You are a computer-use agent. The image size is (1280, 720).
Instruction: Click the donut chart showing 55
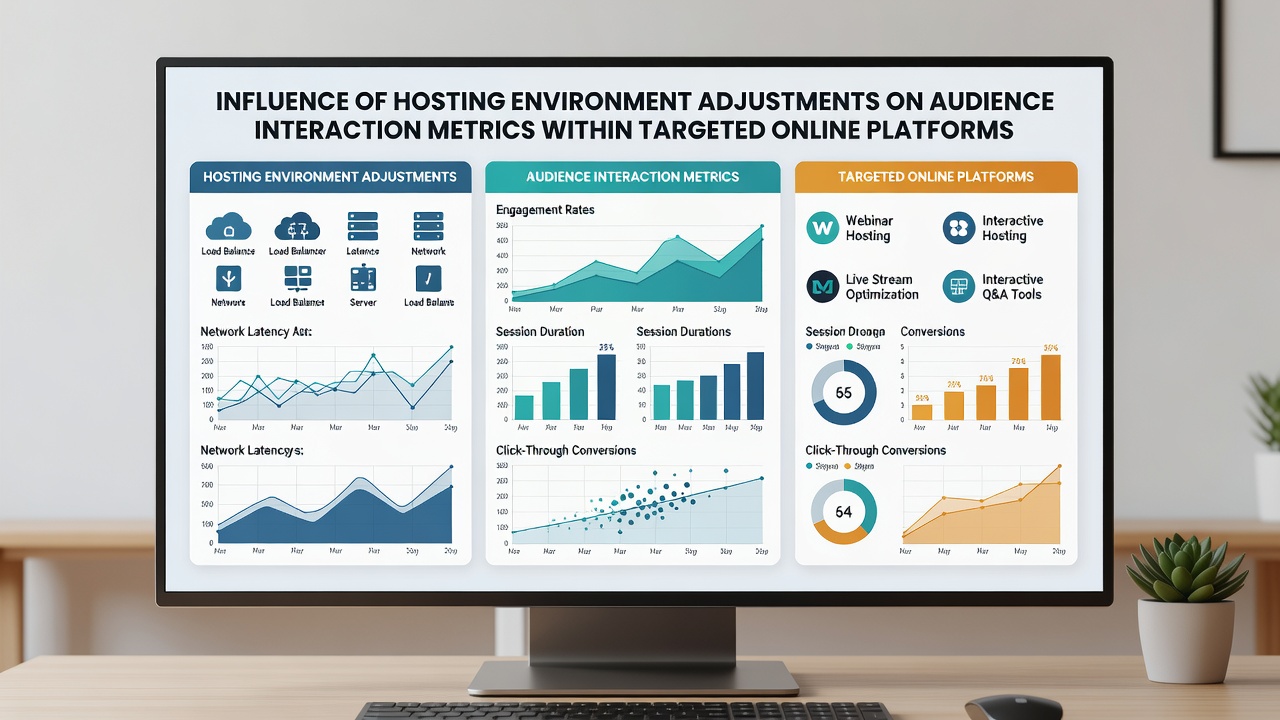click(843, 393)
